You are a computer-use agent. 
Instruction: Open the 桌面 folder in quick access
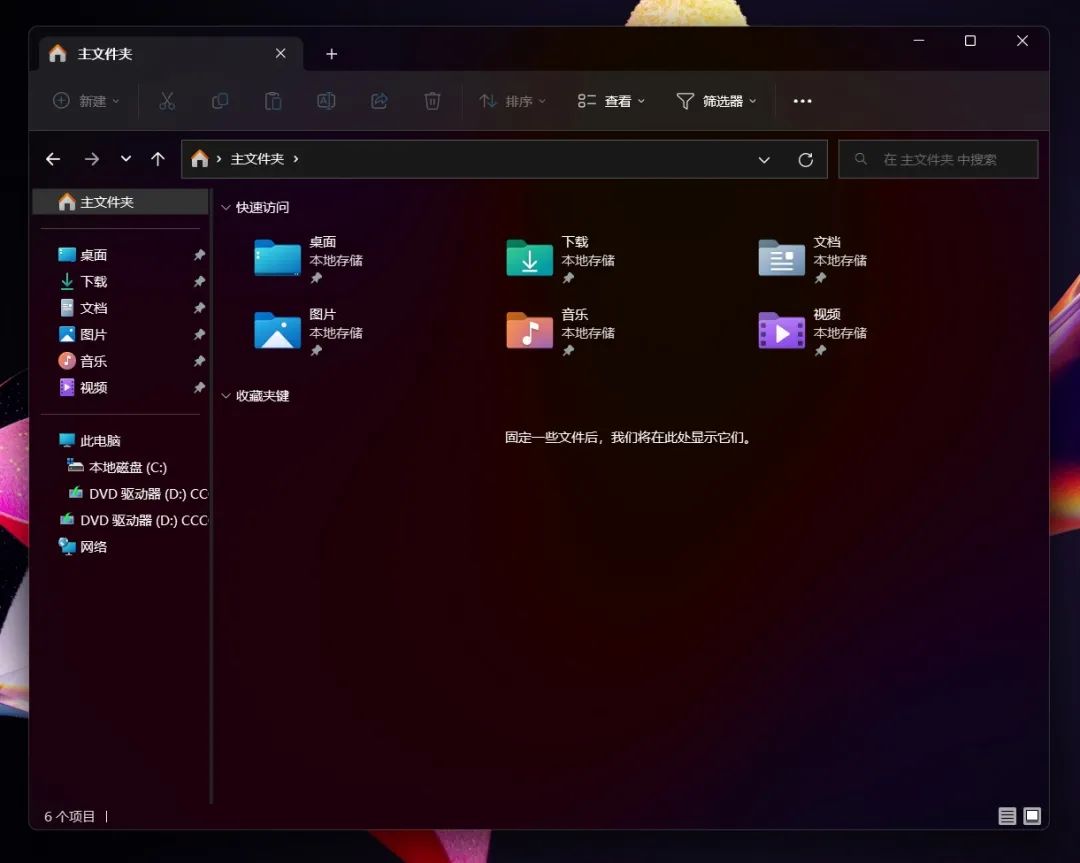[x=309, y=260]
